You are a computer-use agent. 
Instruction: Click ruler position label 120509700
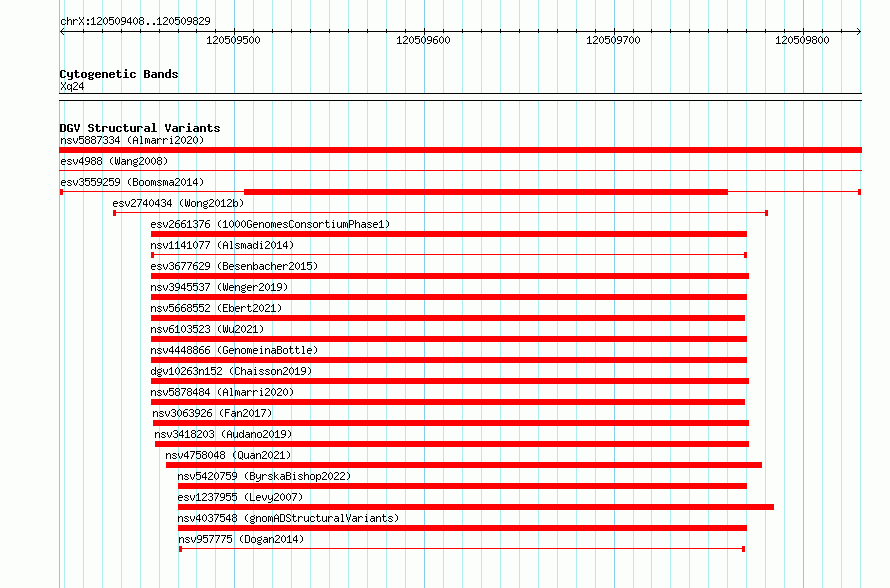coord(613,40)
